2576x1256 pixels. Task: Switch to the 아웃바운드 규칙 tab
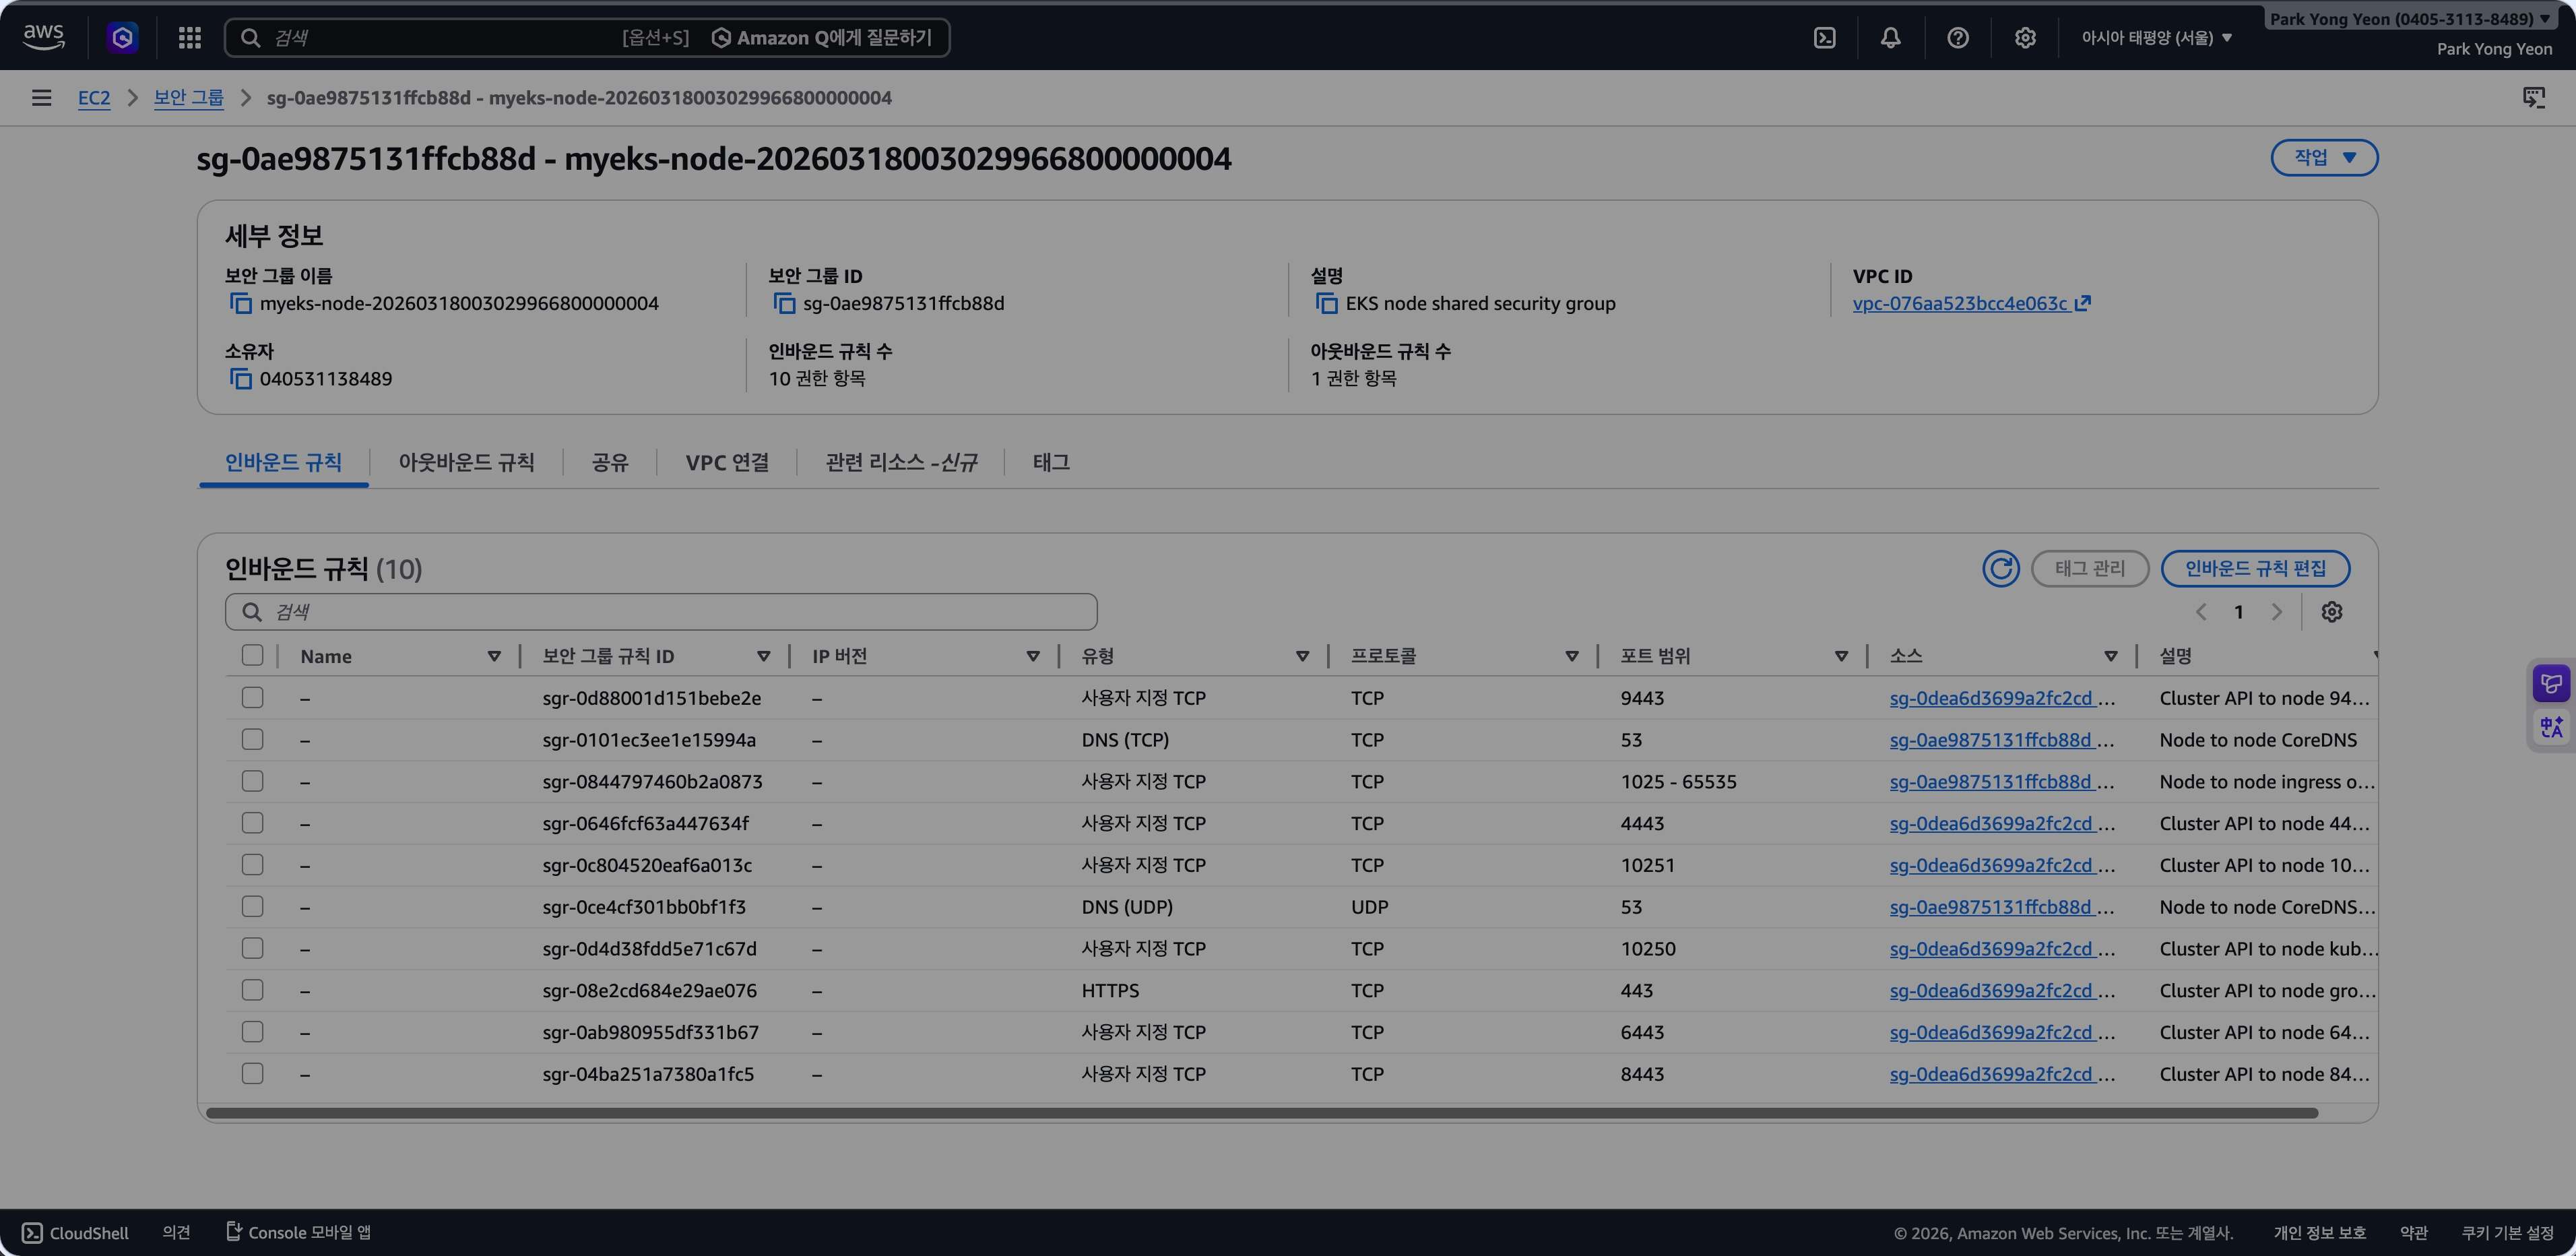(466, 462)
